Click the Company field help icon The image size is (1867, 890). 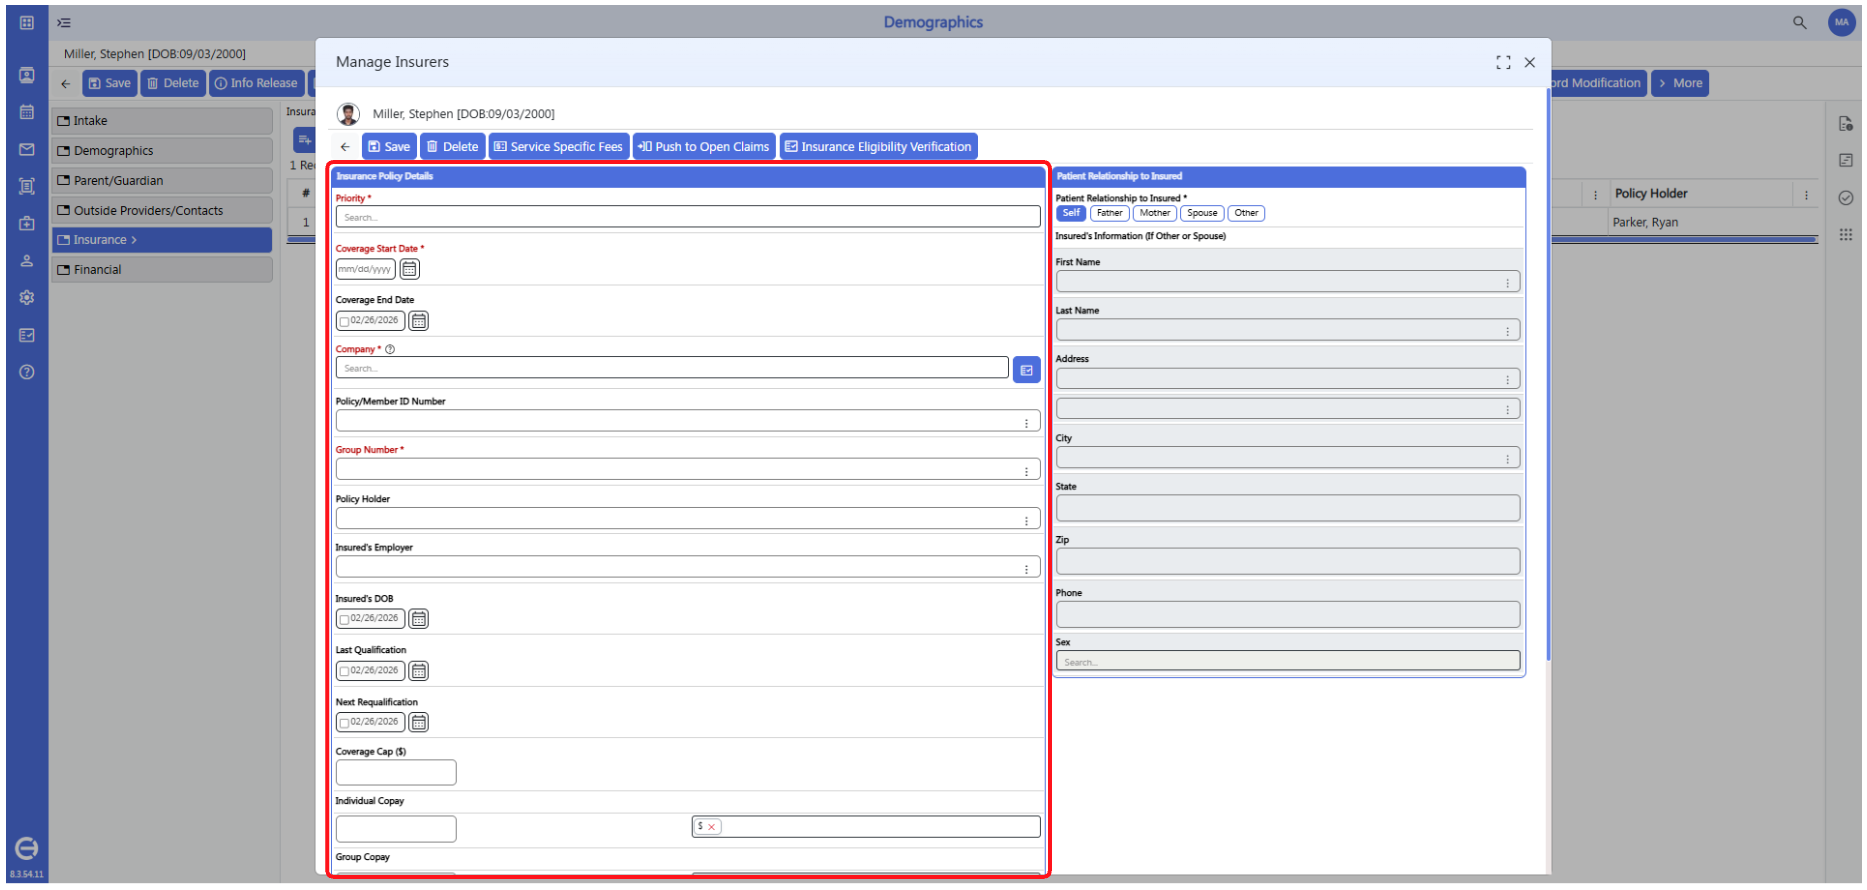(x=390, y=350)
